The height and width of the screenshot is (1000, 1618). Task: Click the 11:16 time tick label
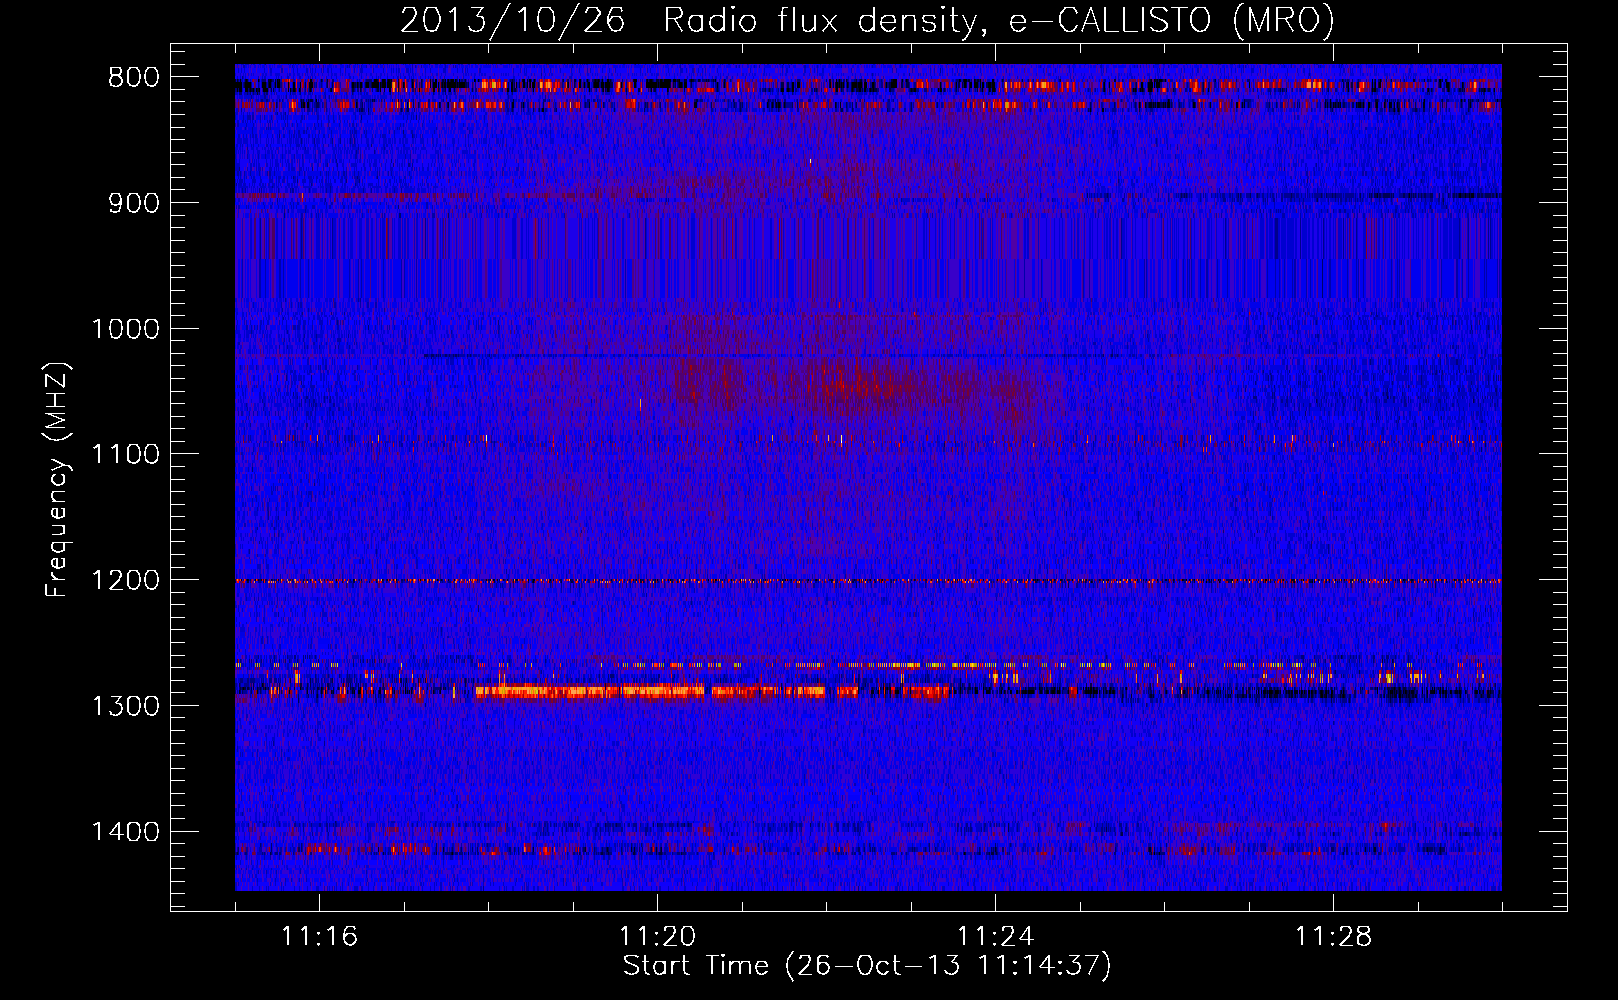[x=319, y=936]
